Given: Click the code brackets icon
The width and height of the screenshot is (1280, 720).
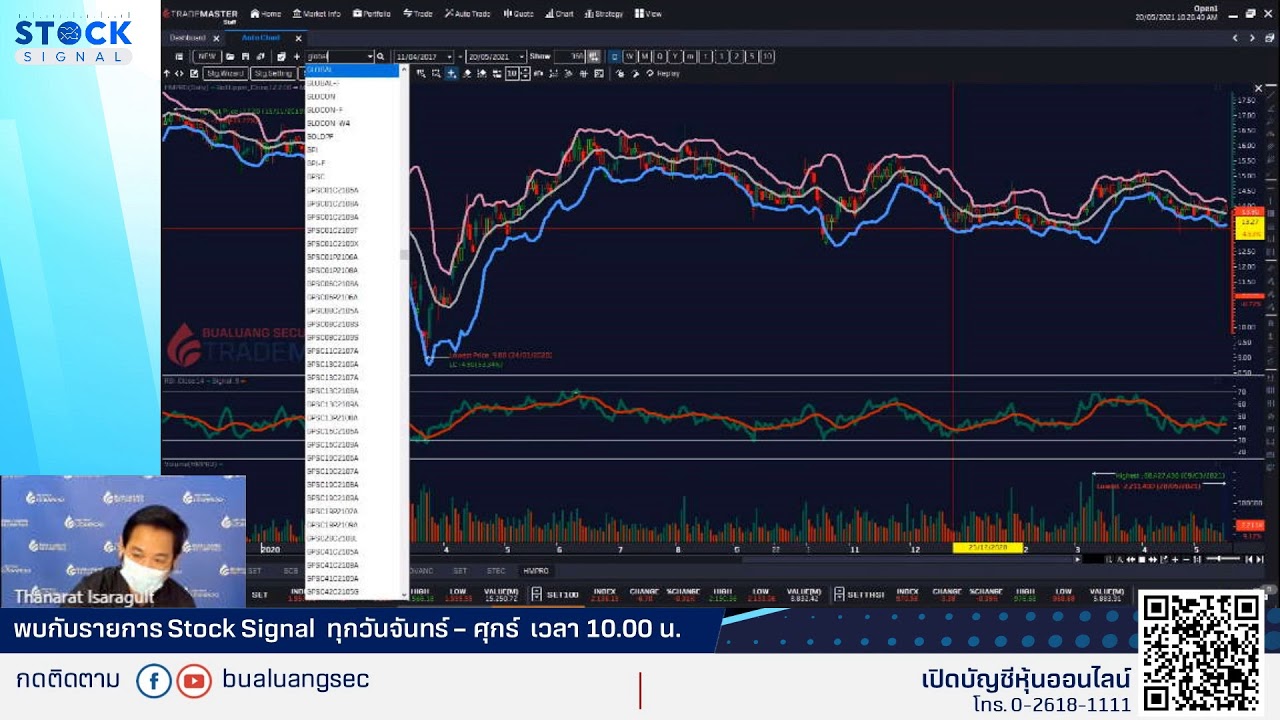Looking at the screenshot, I should [x=180, y=73].
